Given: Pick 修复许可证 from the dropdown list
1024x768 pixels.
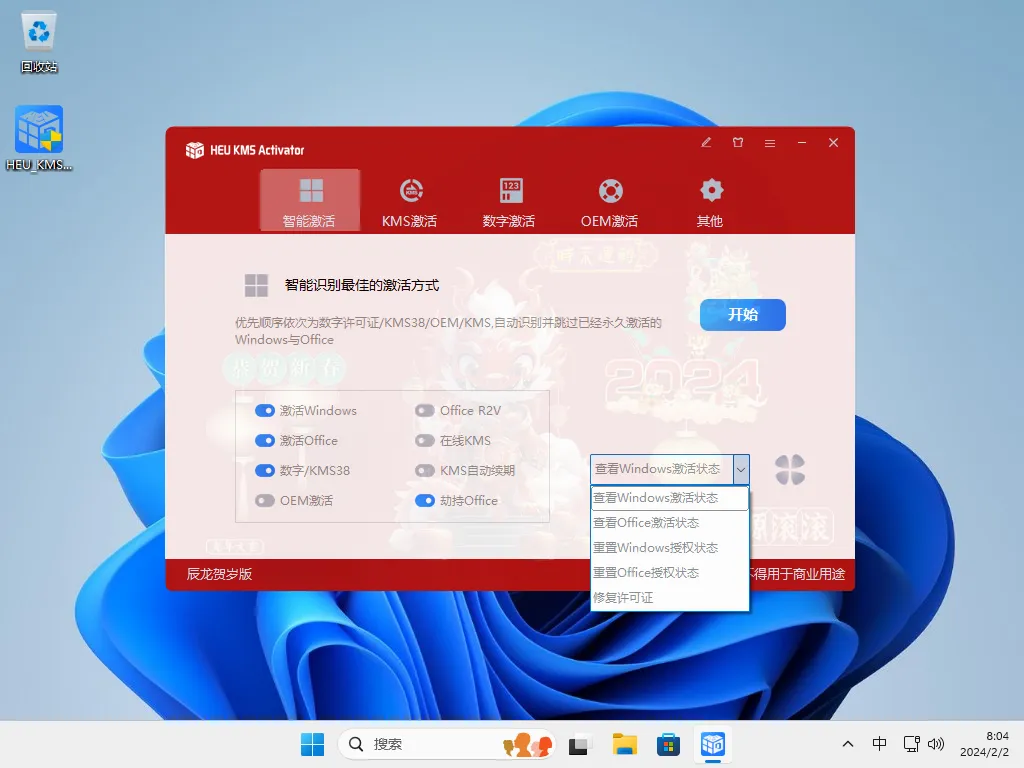Looking at the screenshot, I should pos(669,598).
